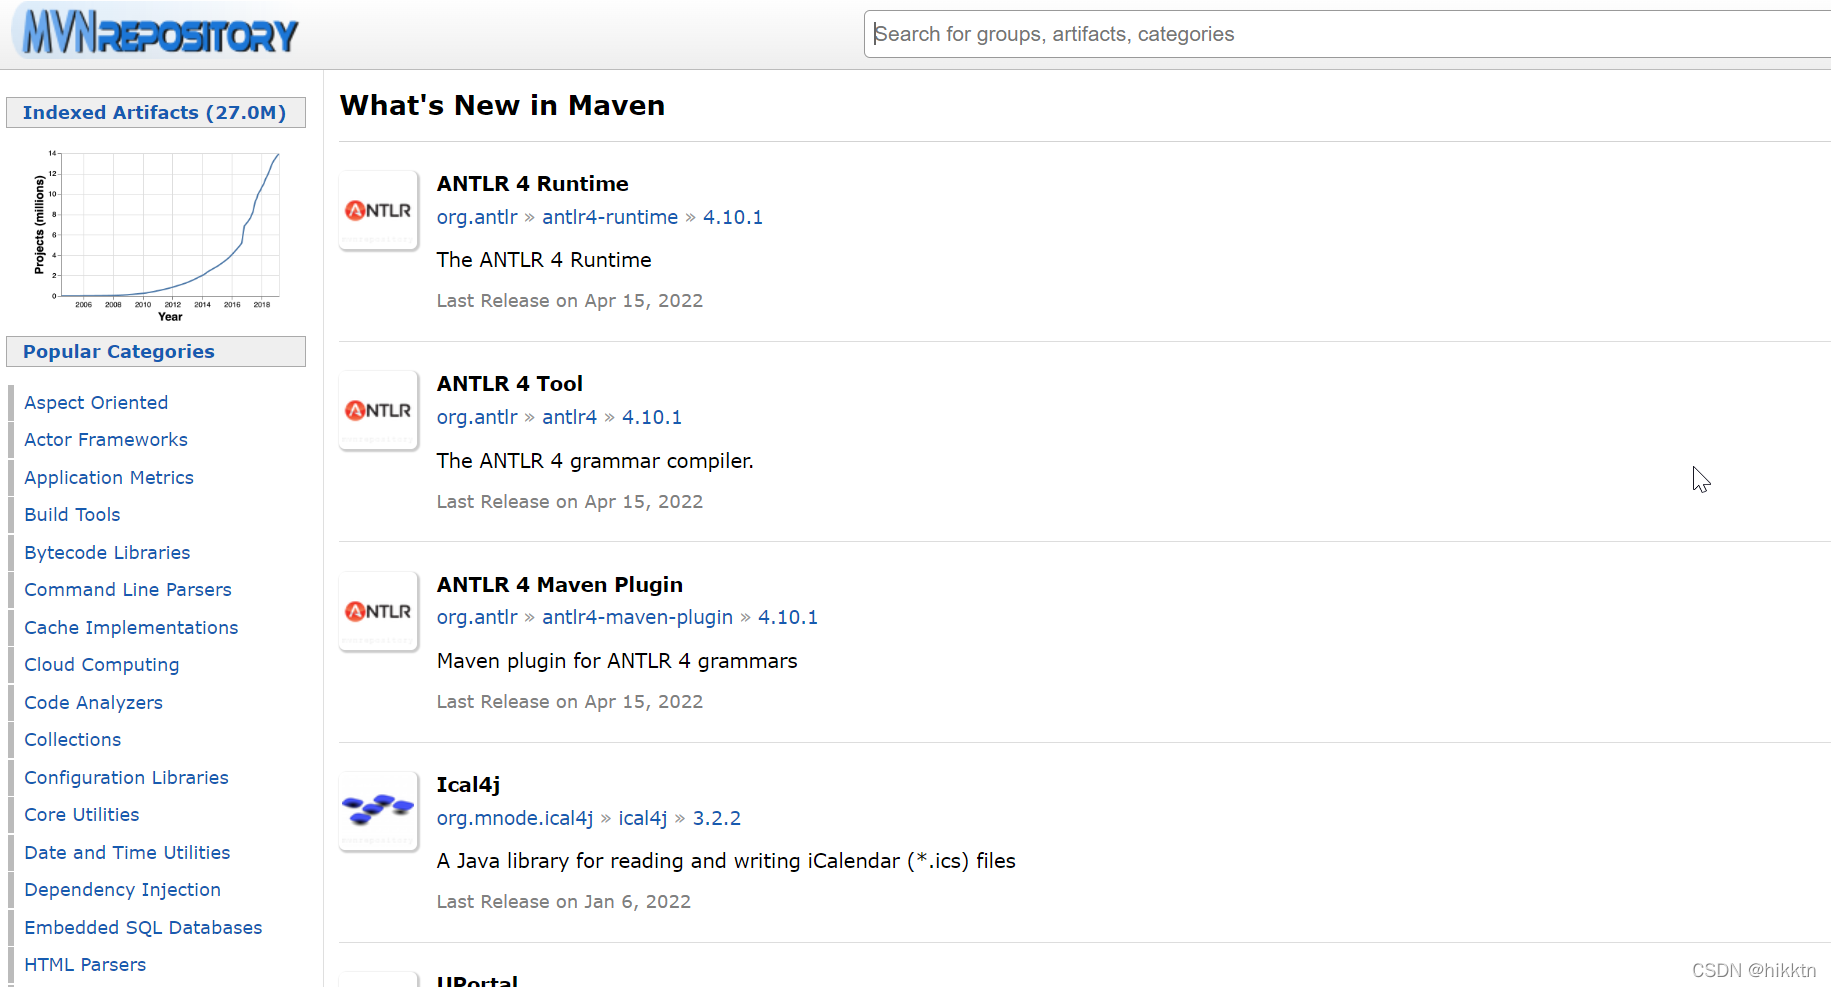1831x987 pixels.
Task: Open Configuration Libraries category
Action: (126, 777)
